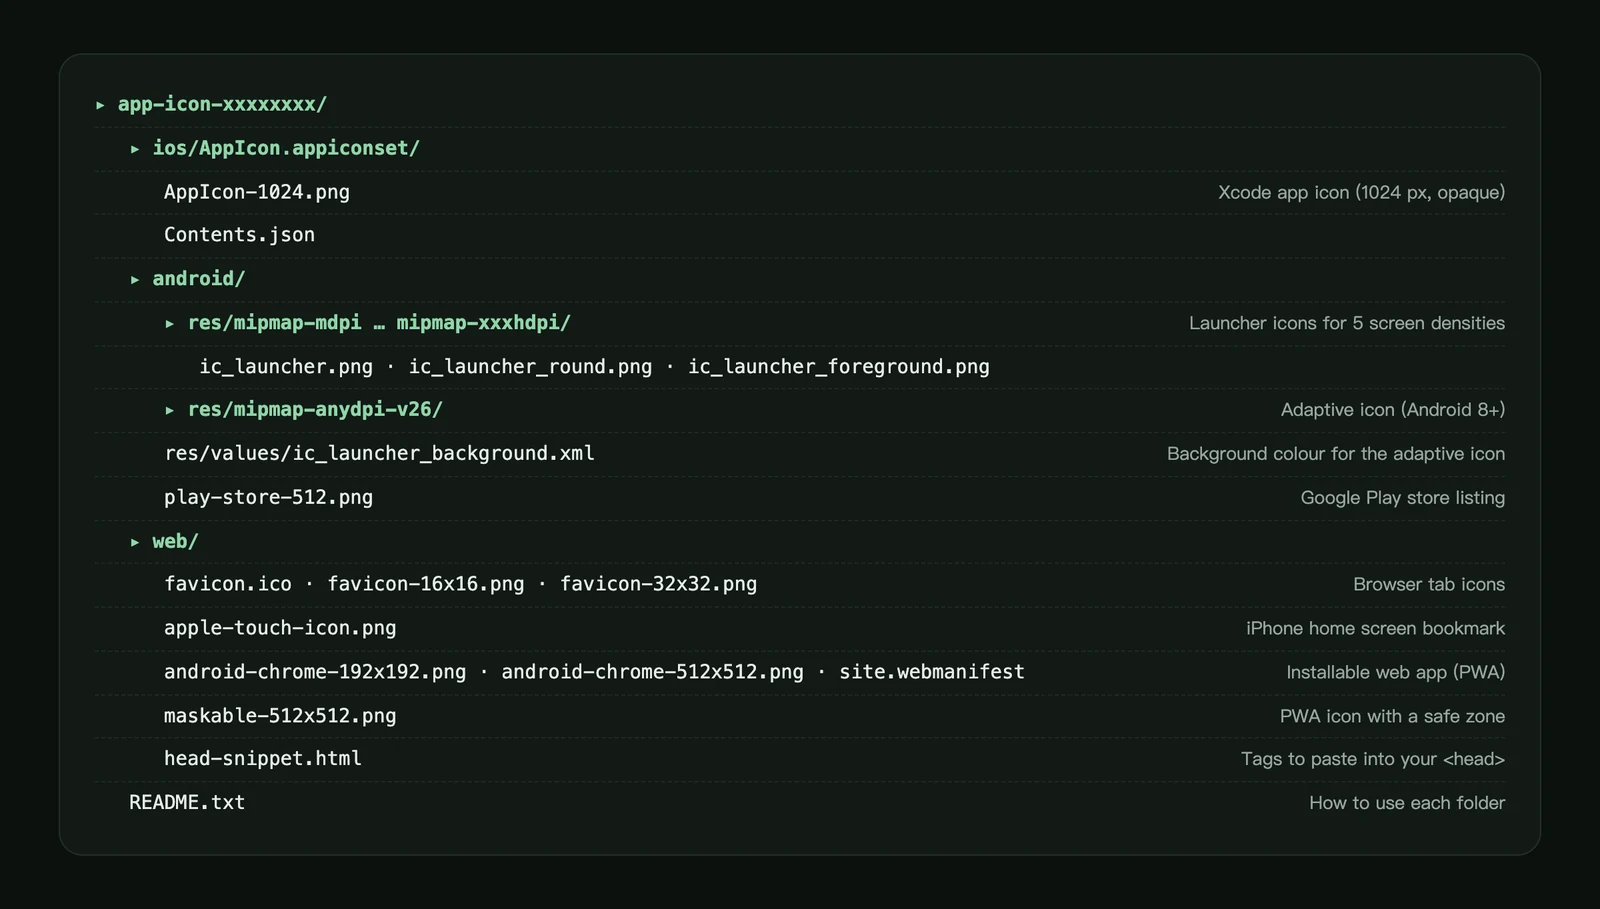The width and height of the screenshot is (1600, 909).
Task: Click site.webmanifest file name
Action: (932, 672)
